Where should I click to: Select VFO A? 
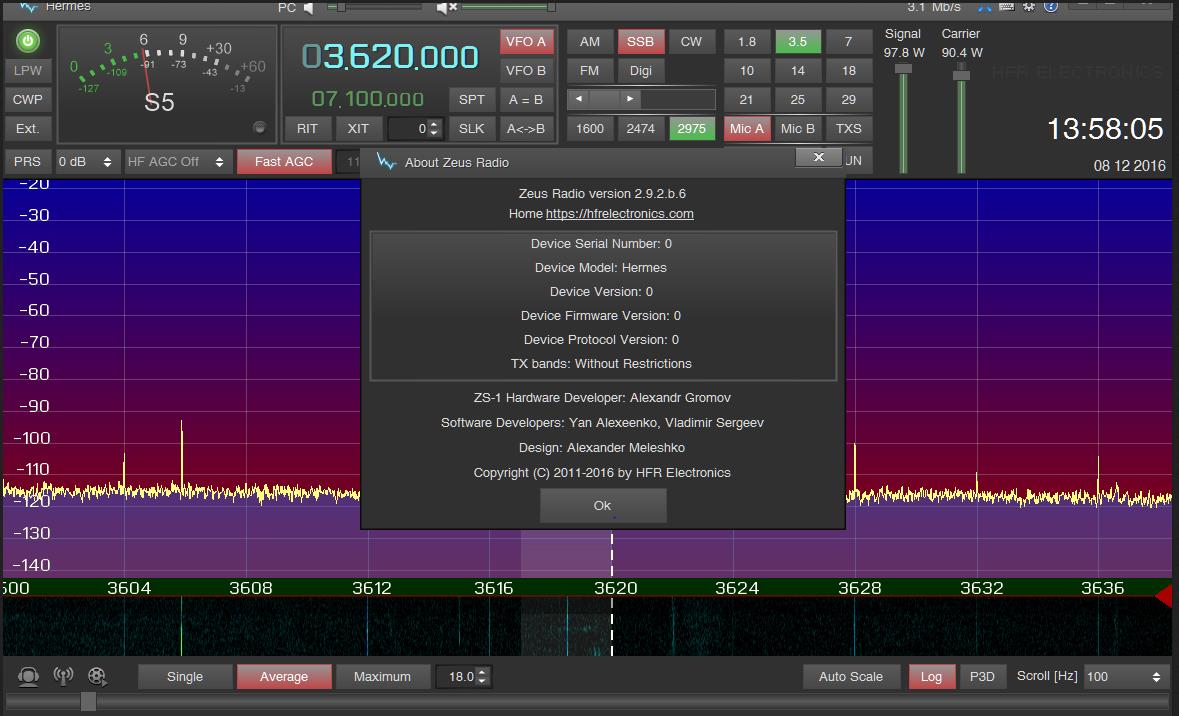[x=526, y=41]
